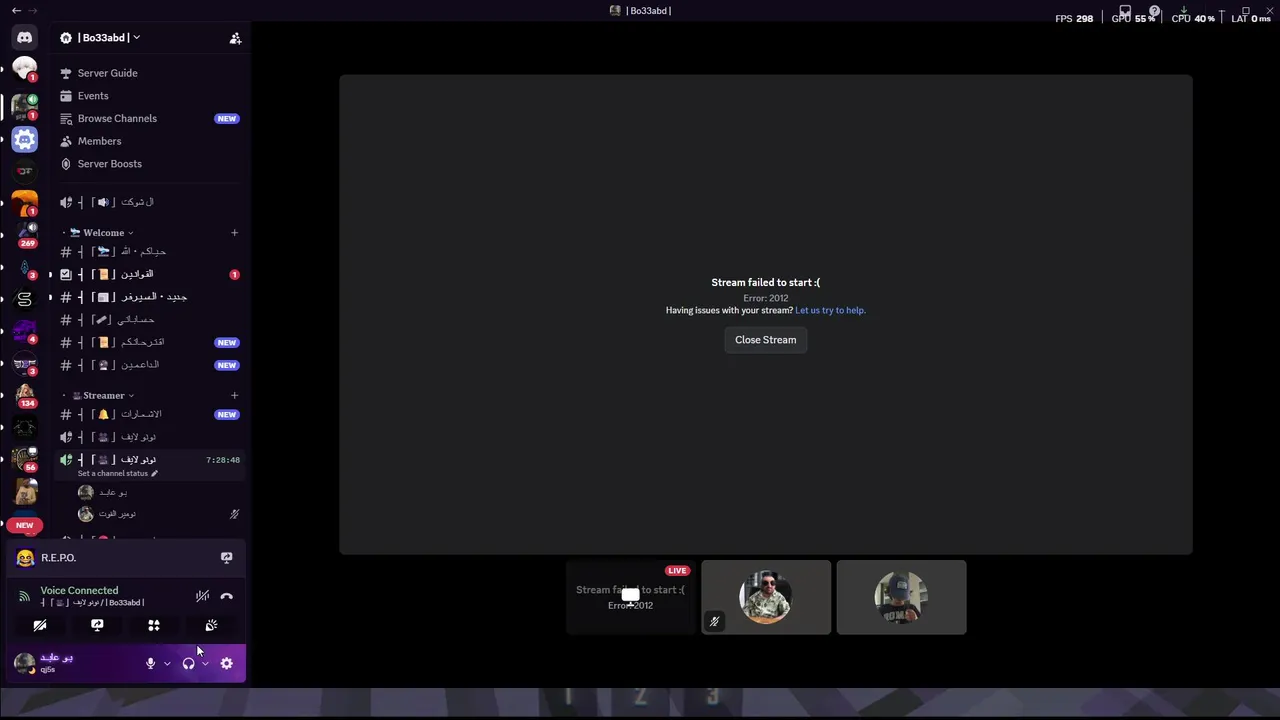The image size is (1280, 720).
Task: Open R.E.P.O. game activity label
Action: pos(58,558)
